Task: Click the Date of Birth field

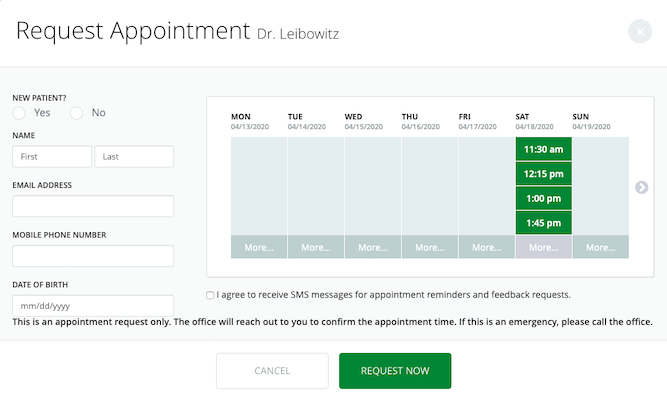Action: 93,306
